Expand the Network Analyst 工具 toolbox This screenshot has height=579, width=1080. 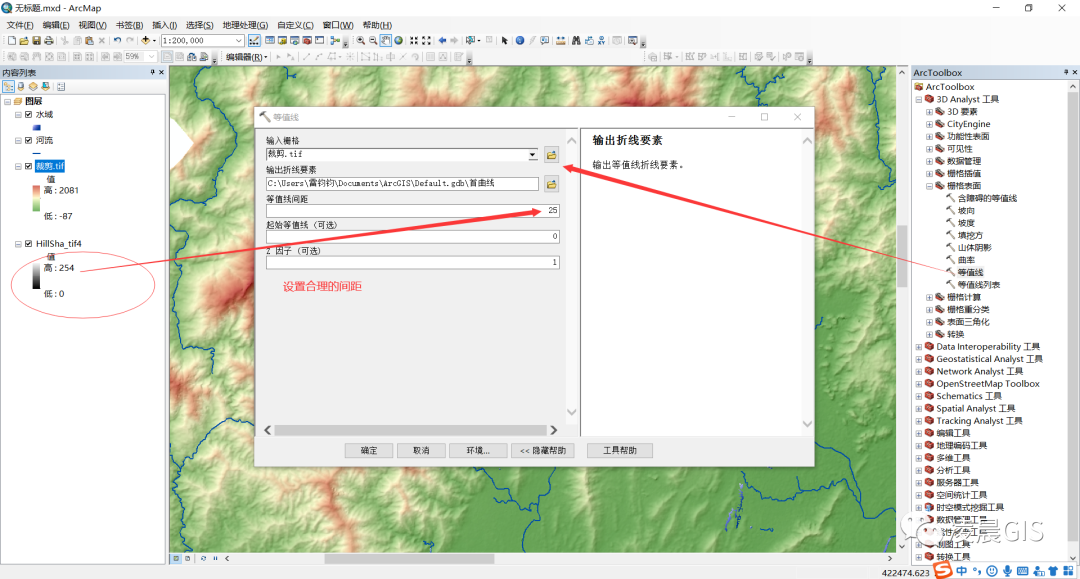[919, 371]
